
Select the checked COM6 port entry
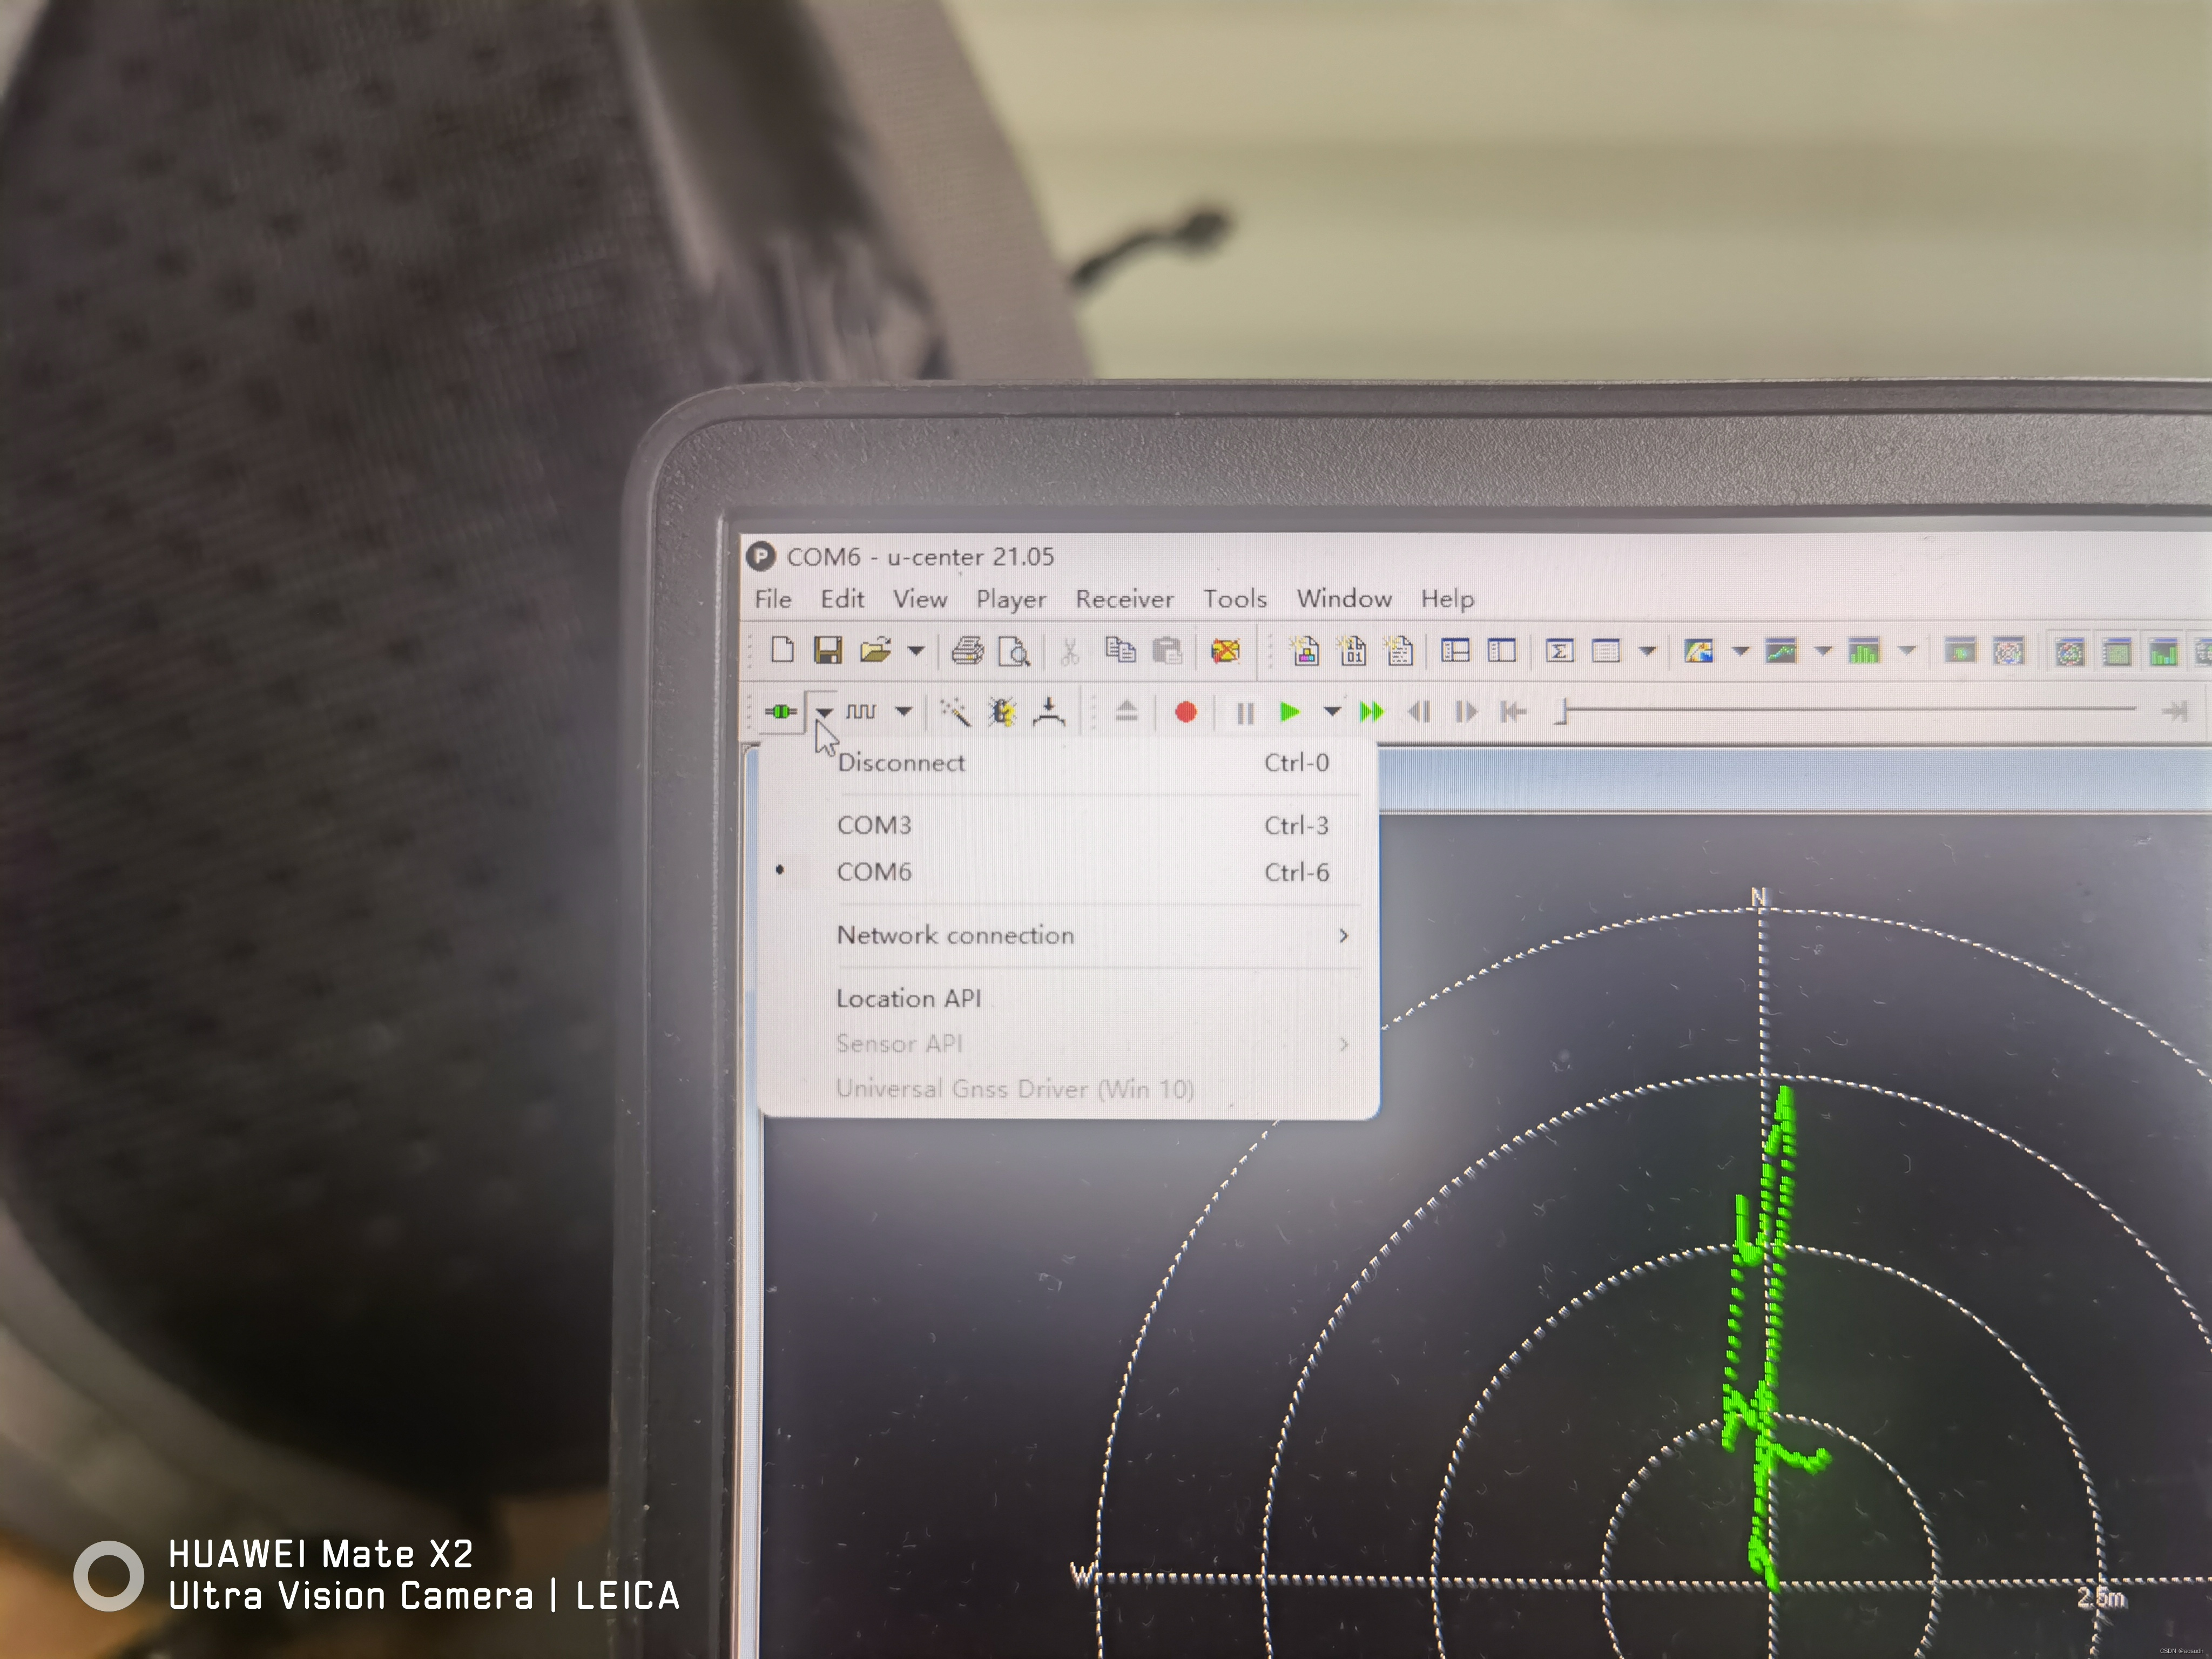point(1068,872)
